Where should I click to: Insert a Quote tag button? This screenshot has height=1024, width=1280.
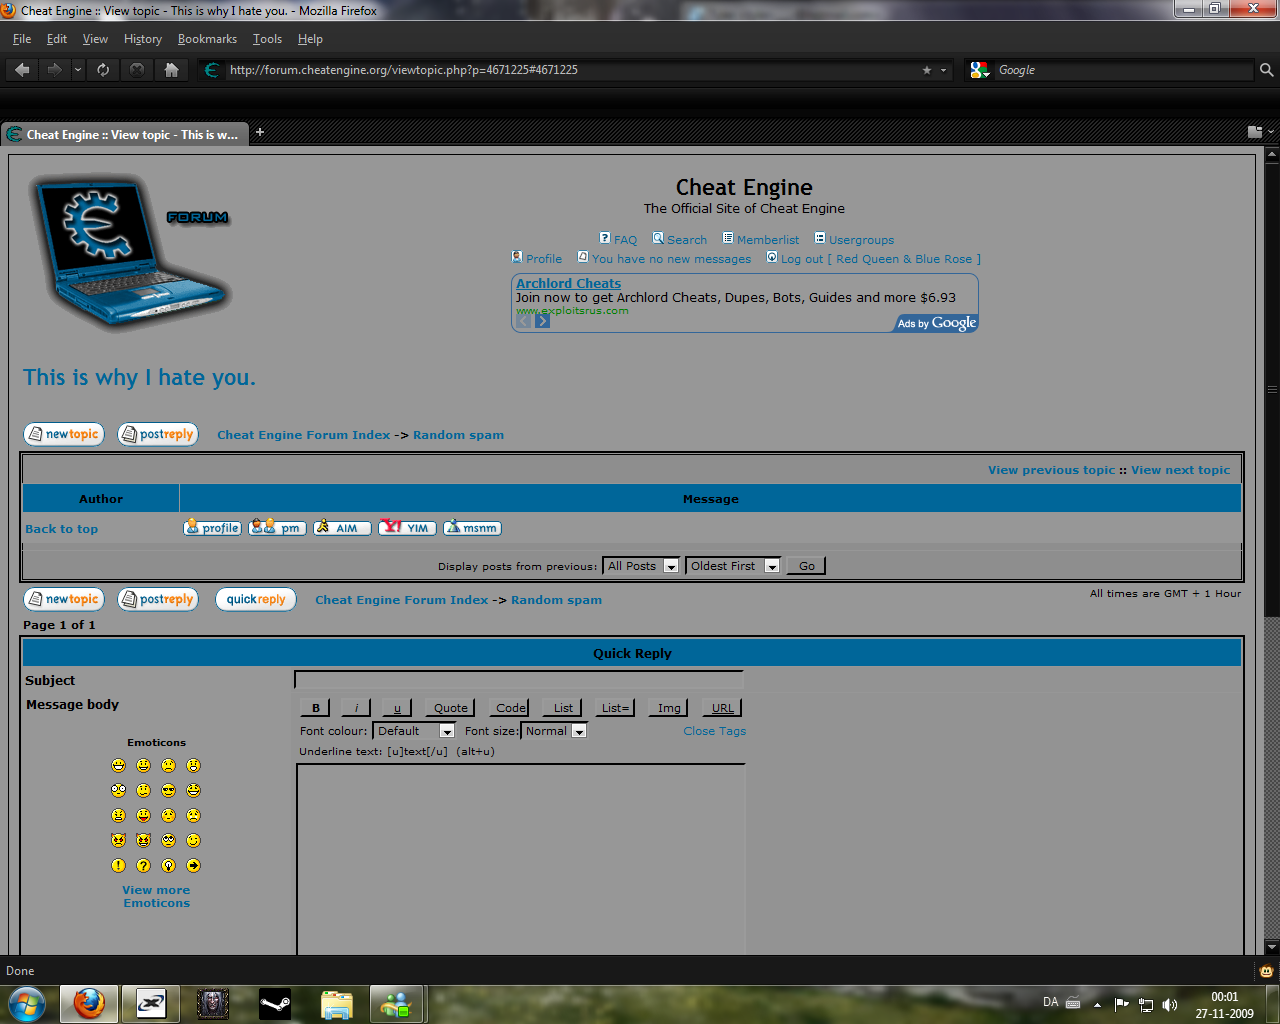click(450, 708)
